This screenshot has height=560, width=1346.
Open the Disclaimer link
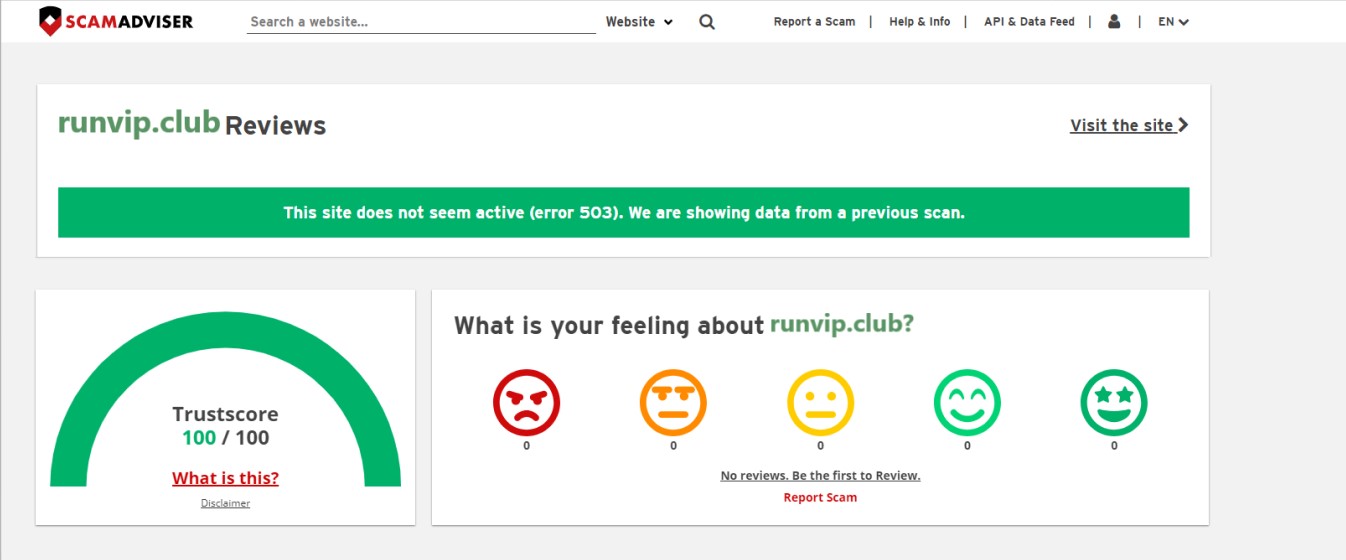(x=225, y=503)
